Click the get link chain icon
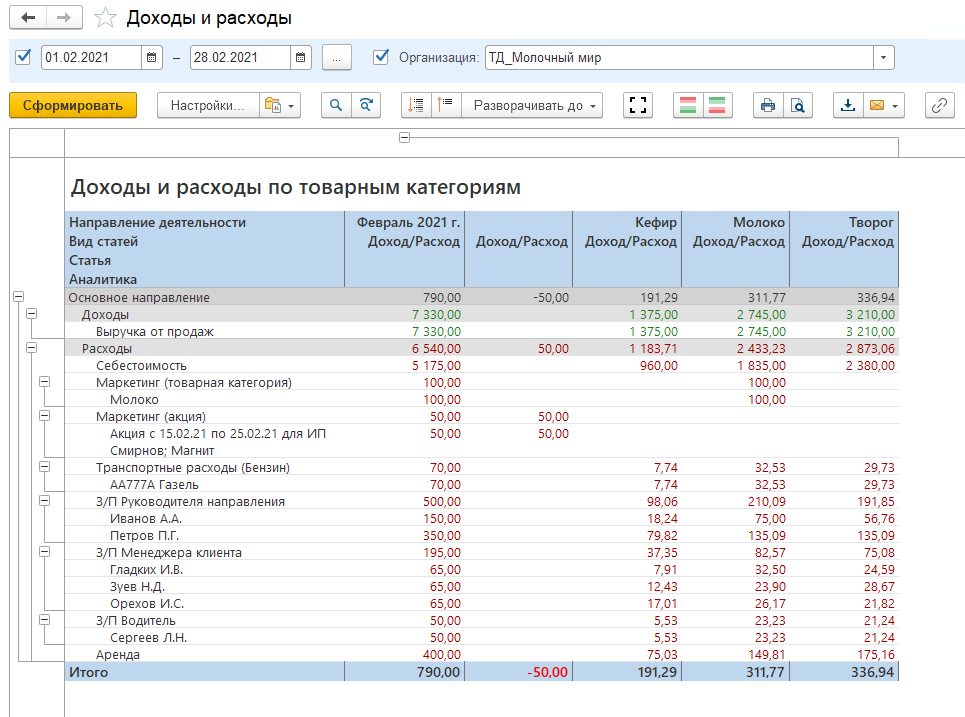965x717 pixels. (x=939, y=105)
